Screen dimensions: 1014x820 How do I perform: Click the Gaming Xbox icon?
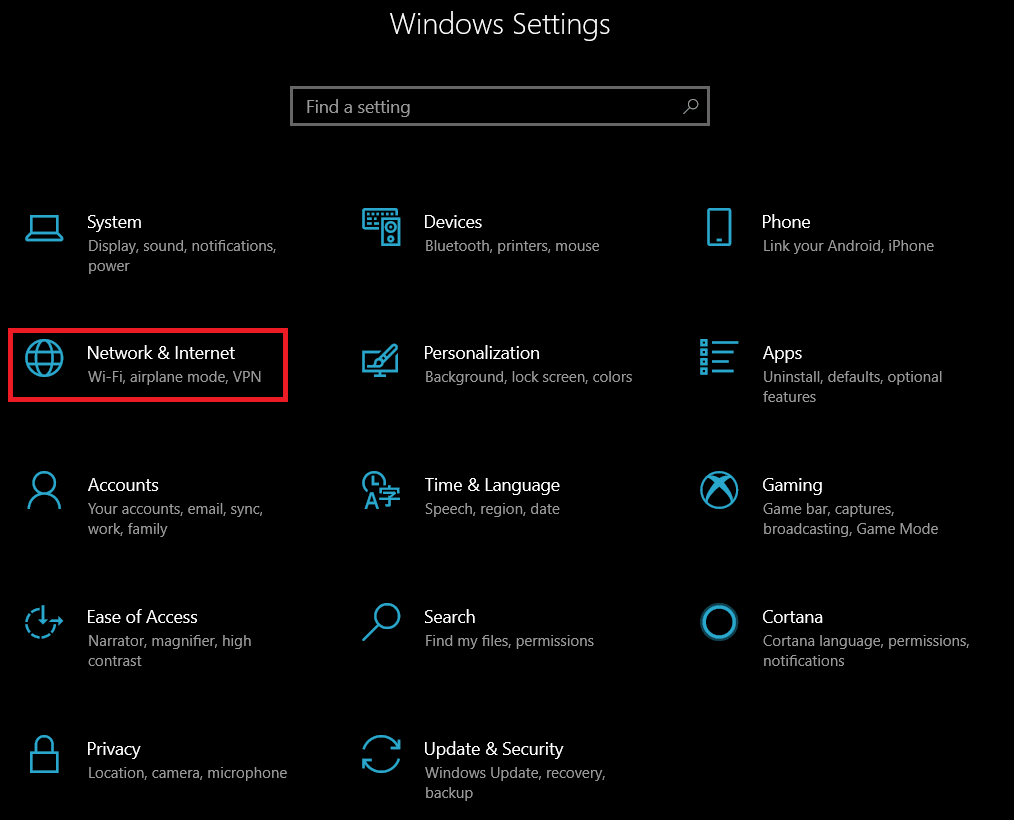tap(719, 490)
